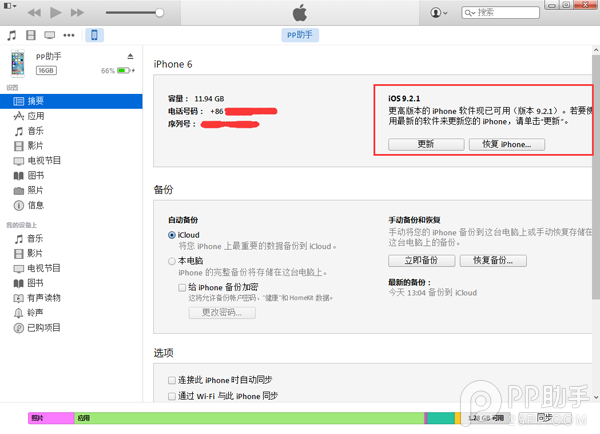Image resolution: width=600 pixels, height=434 pixels.
Task: Select the iPhone device icon
Action: click(94, 35)
